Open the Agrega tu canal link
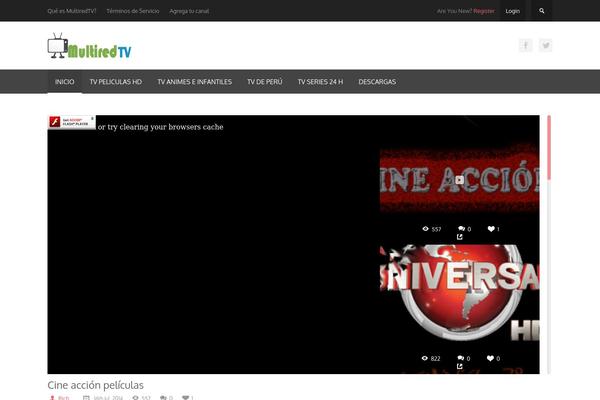The image size is (600, 400). pyautogui.click(x=189, y=11)
